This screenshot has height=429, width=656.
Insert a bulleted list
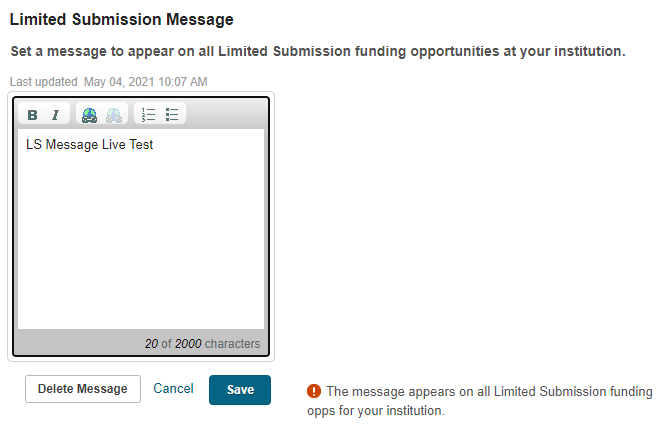coord(172,115)
